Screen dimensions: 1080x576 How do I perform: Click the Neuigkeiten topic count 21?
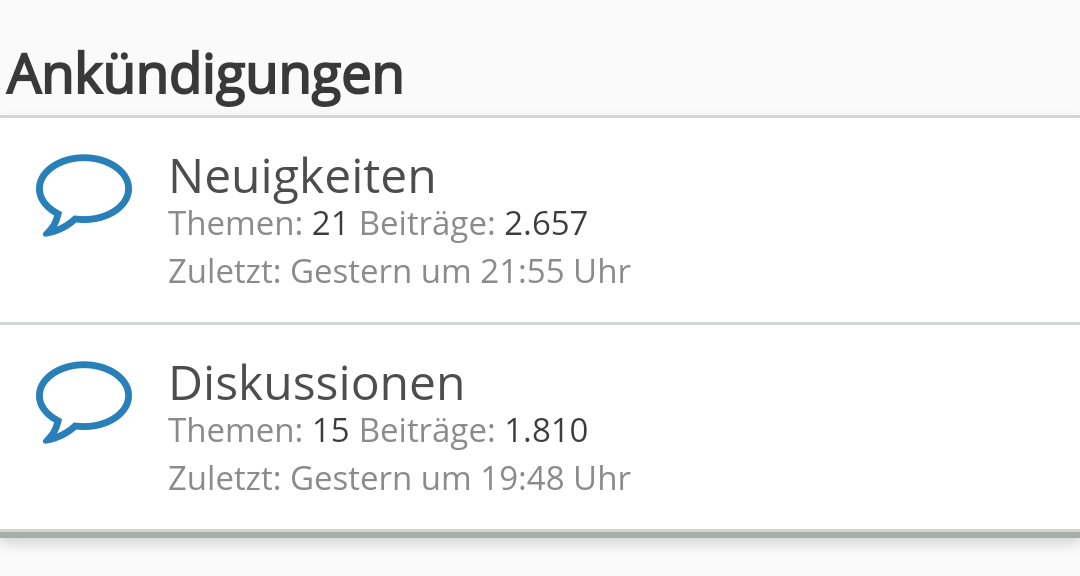pos(329,224)
